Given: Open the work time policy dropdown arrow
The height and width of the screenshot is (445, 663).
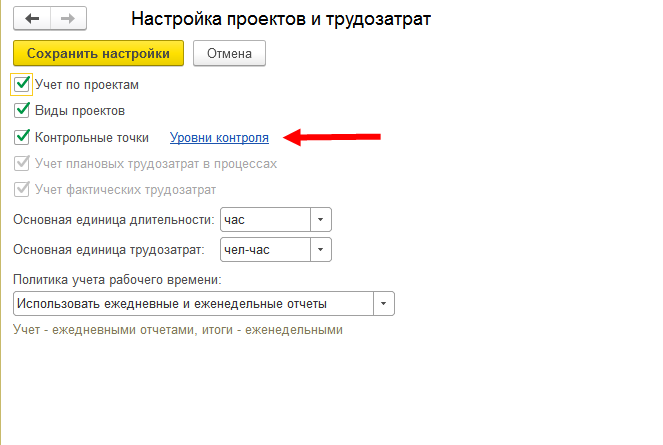Looking at the screenshot, I should click(x=384, y=304).
